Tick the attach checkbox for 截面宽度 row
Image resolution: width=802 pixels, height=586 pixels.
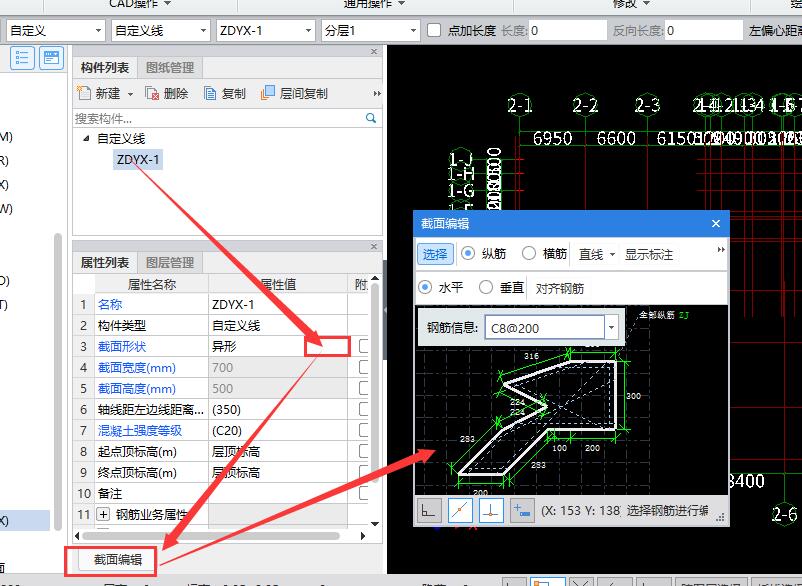[364, 367]
